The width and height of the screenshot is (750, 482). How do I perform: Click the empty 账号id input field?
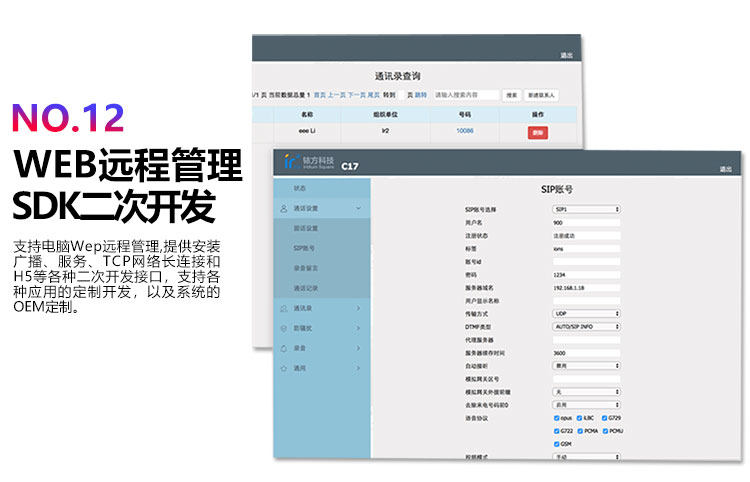pyautogui.click(x=586, y=262)
